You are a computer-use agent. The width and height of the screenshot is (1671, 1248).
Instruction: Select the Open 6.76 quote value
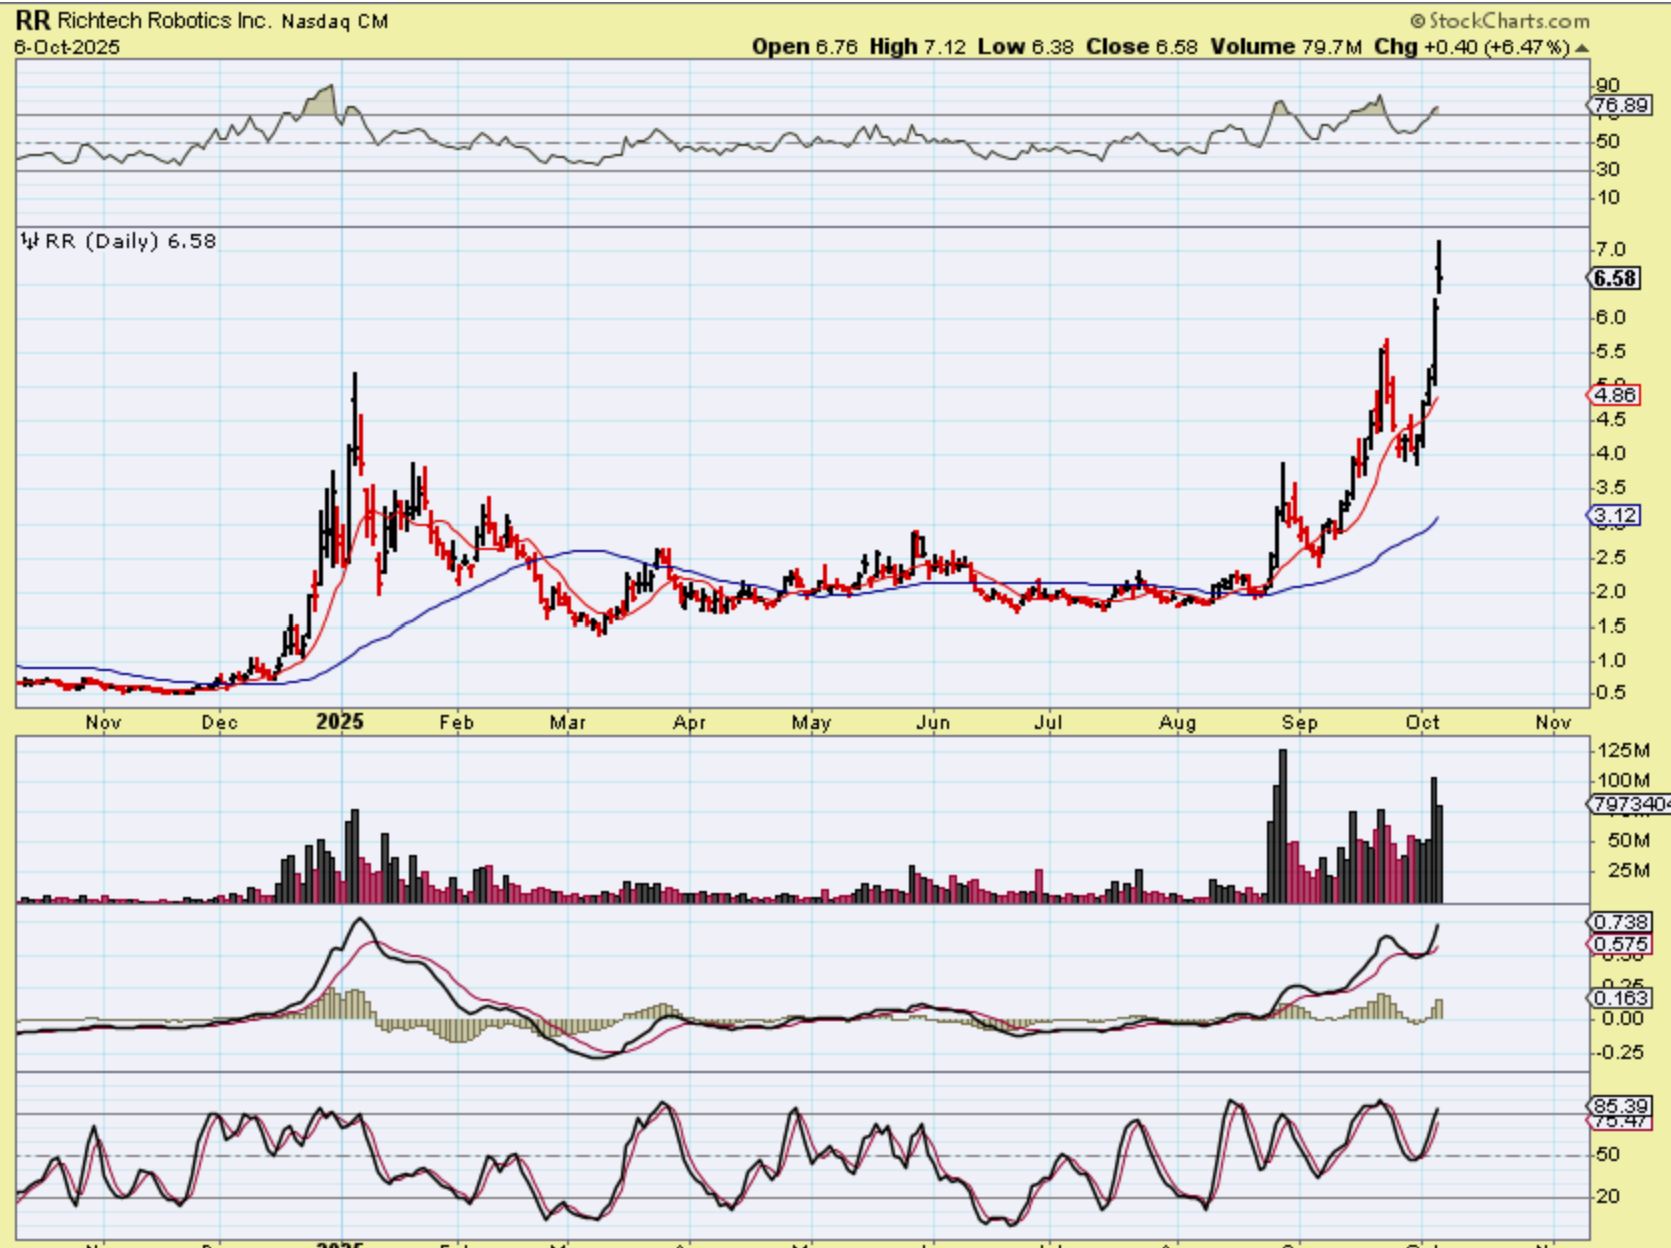click(x=805, y=47)
